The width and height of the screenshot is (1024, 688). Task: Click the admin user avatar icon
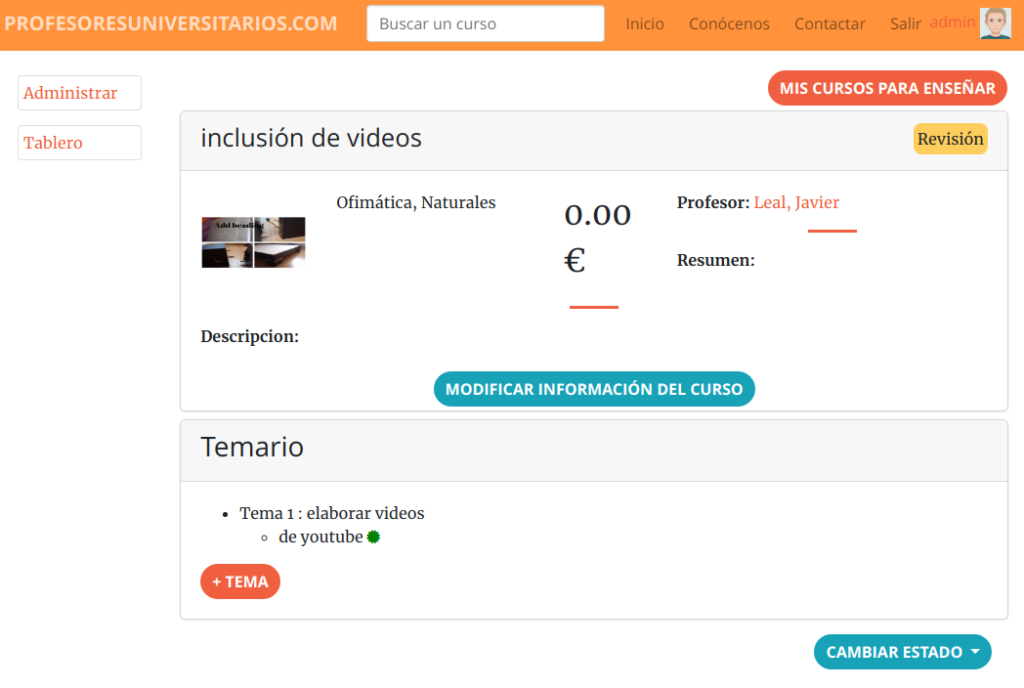(995, 23)
